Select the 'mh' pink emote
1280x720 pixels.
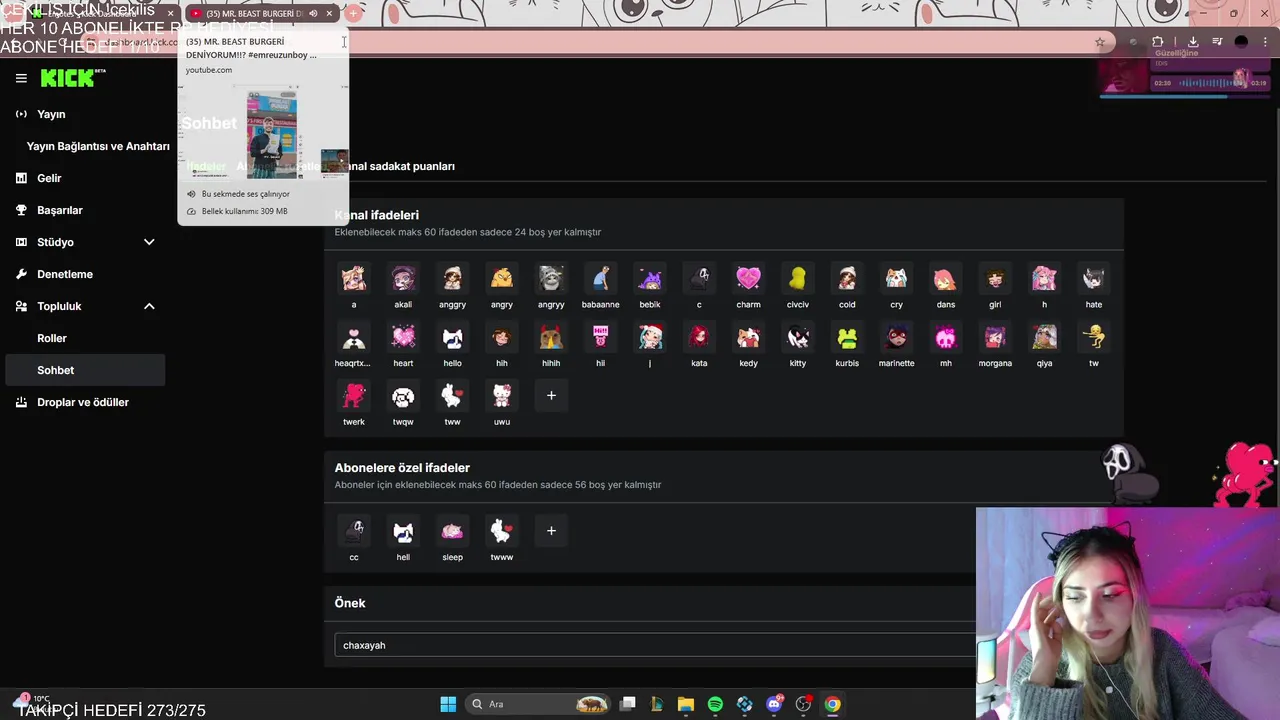coord(945,337)
